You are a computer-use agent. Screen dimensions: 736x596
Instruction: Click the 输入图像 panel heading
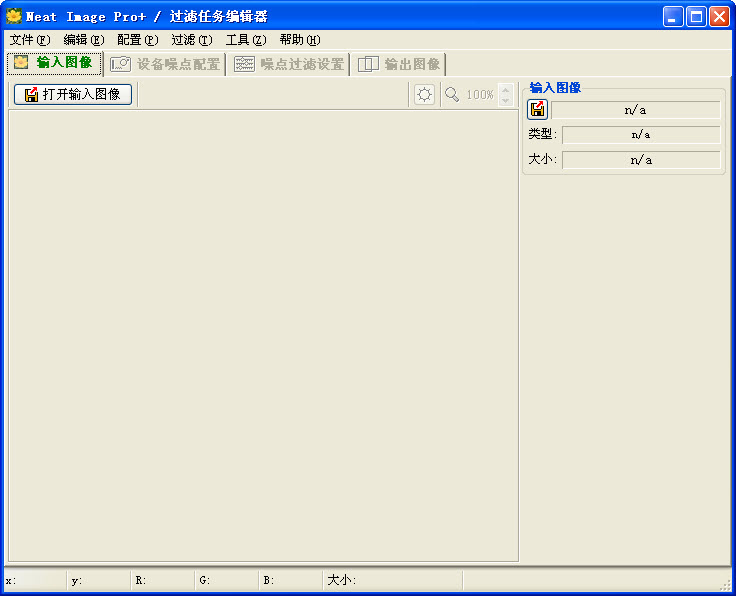[555, 88]
